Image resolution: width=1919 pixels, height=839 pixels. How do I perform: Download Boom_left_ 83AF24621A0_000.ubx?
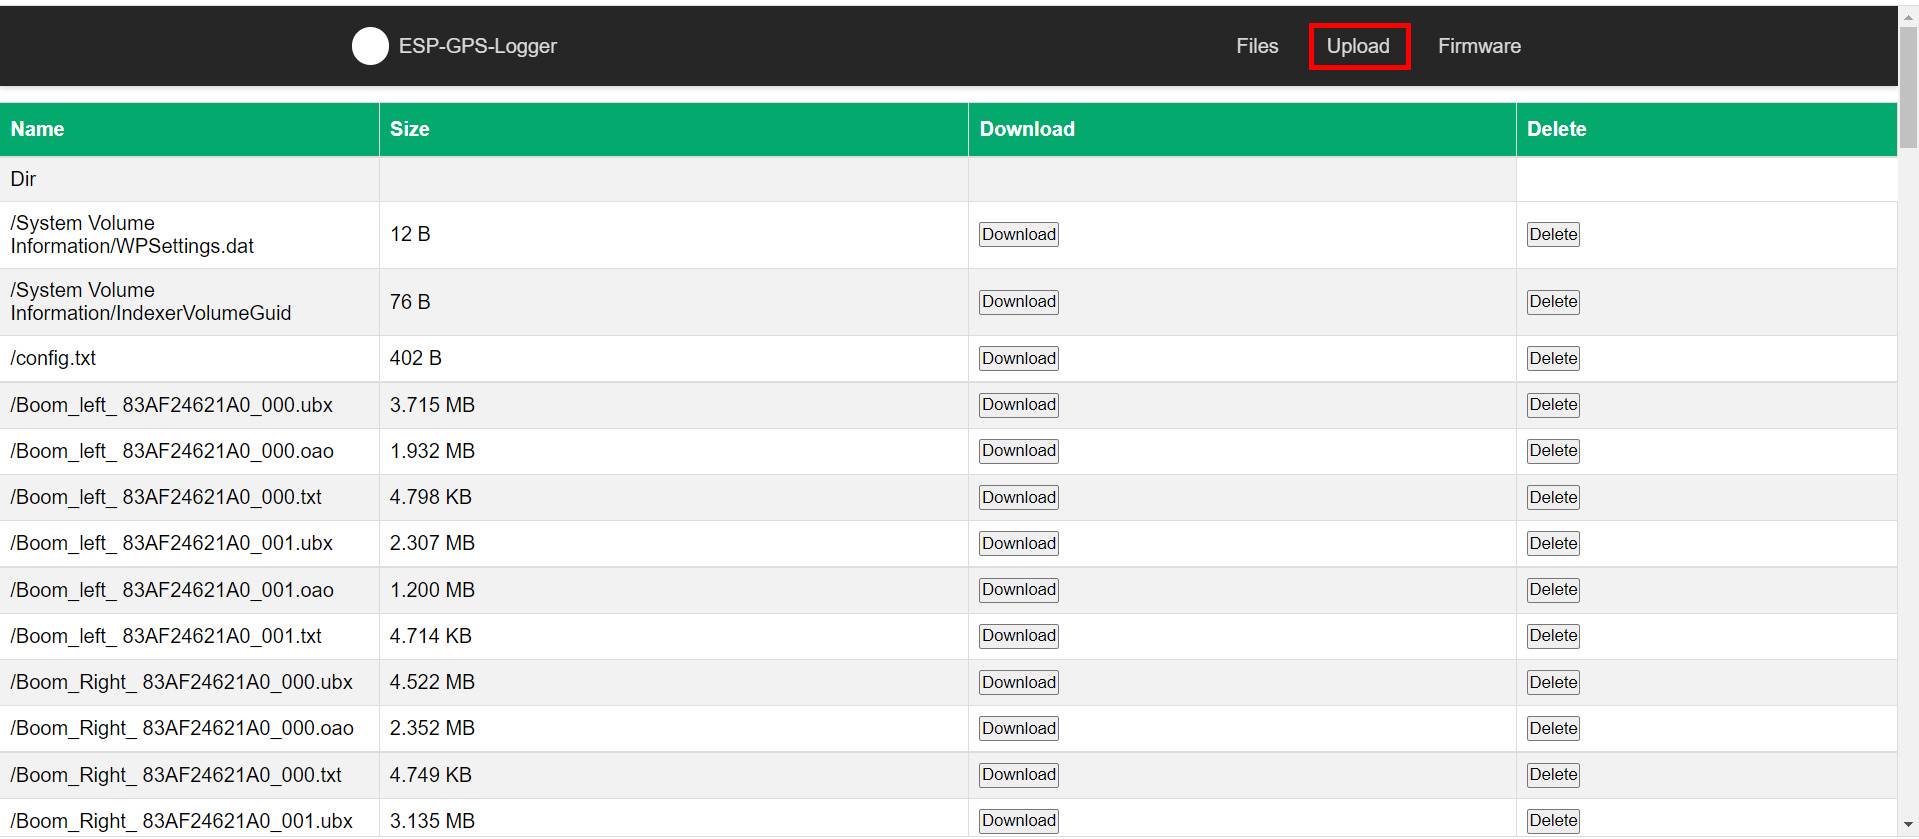(x=1018, y=405)
